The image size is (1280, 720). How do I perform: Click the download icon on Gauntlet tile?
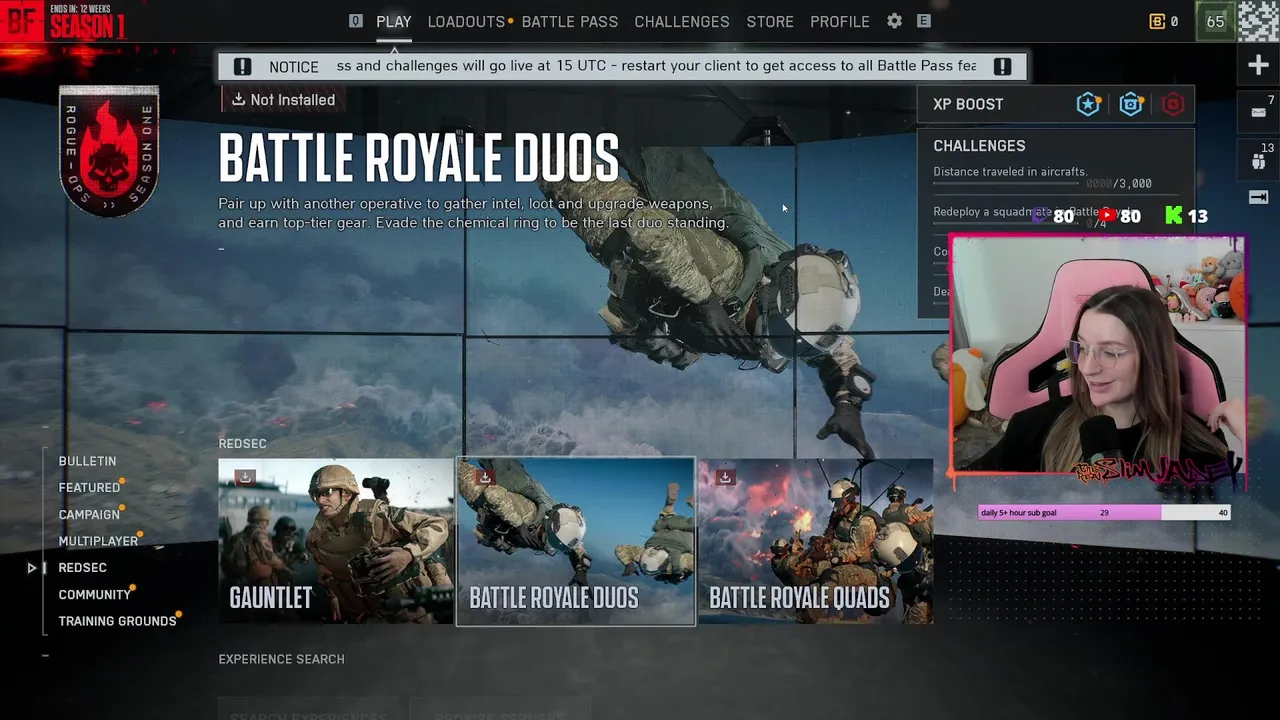[245, 478]
